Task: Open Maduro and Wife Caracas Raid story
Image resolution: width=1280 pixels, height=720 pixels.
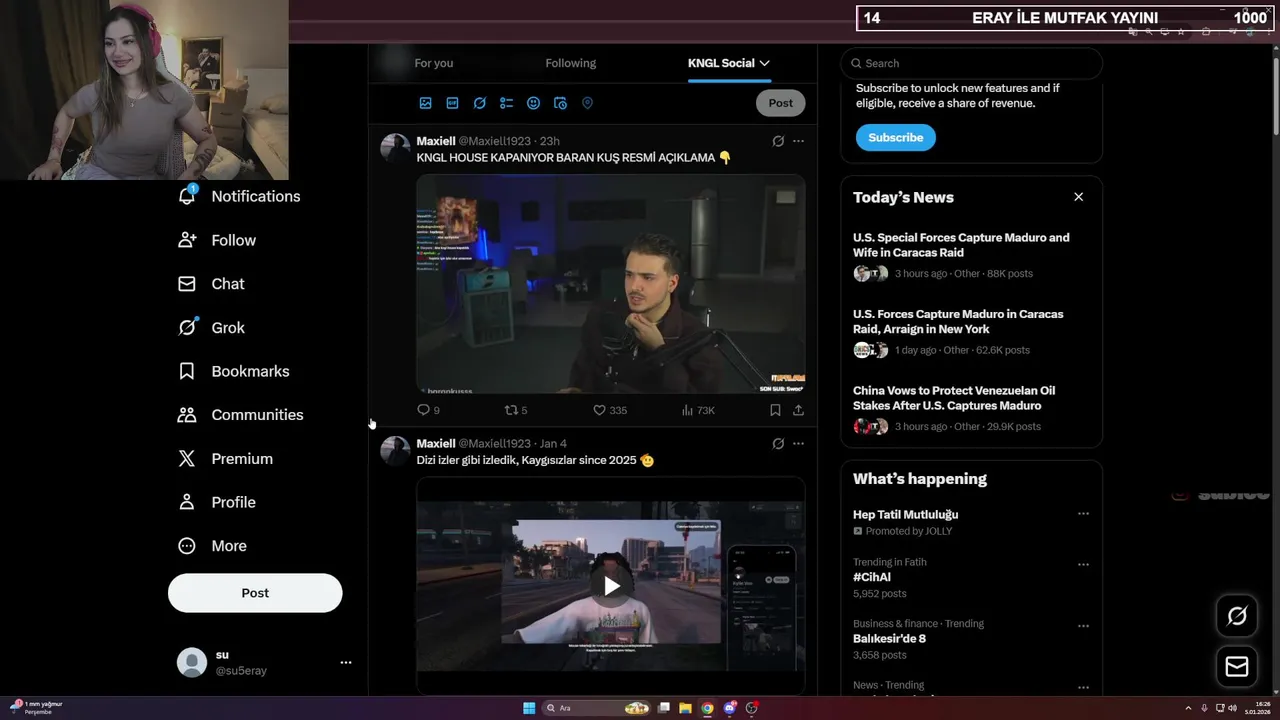Action: [x=961, y=245]
